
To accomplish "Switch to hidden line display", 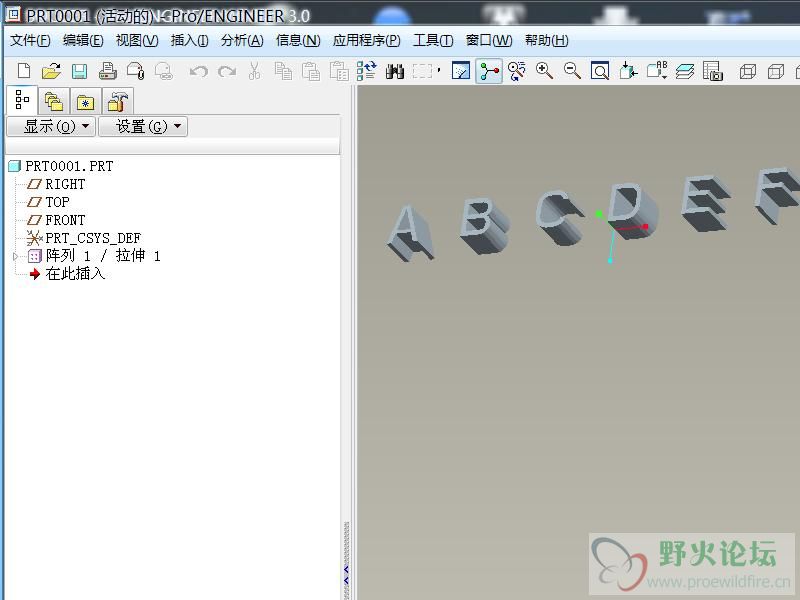I will pyautogui.click(x=776, y=71).
